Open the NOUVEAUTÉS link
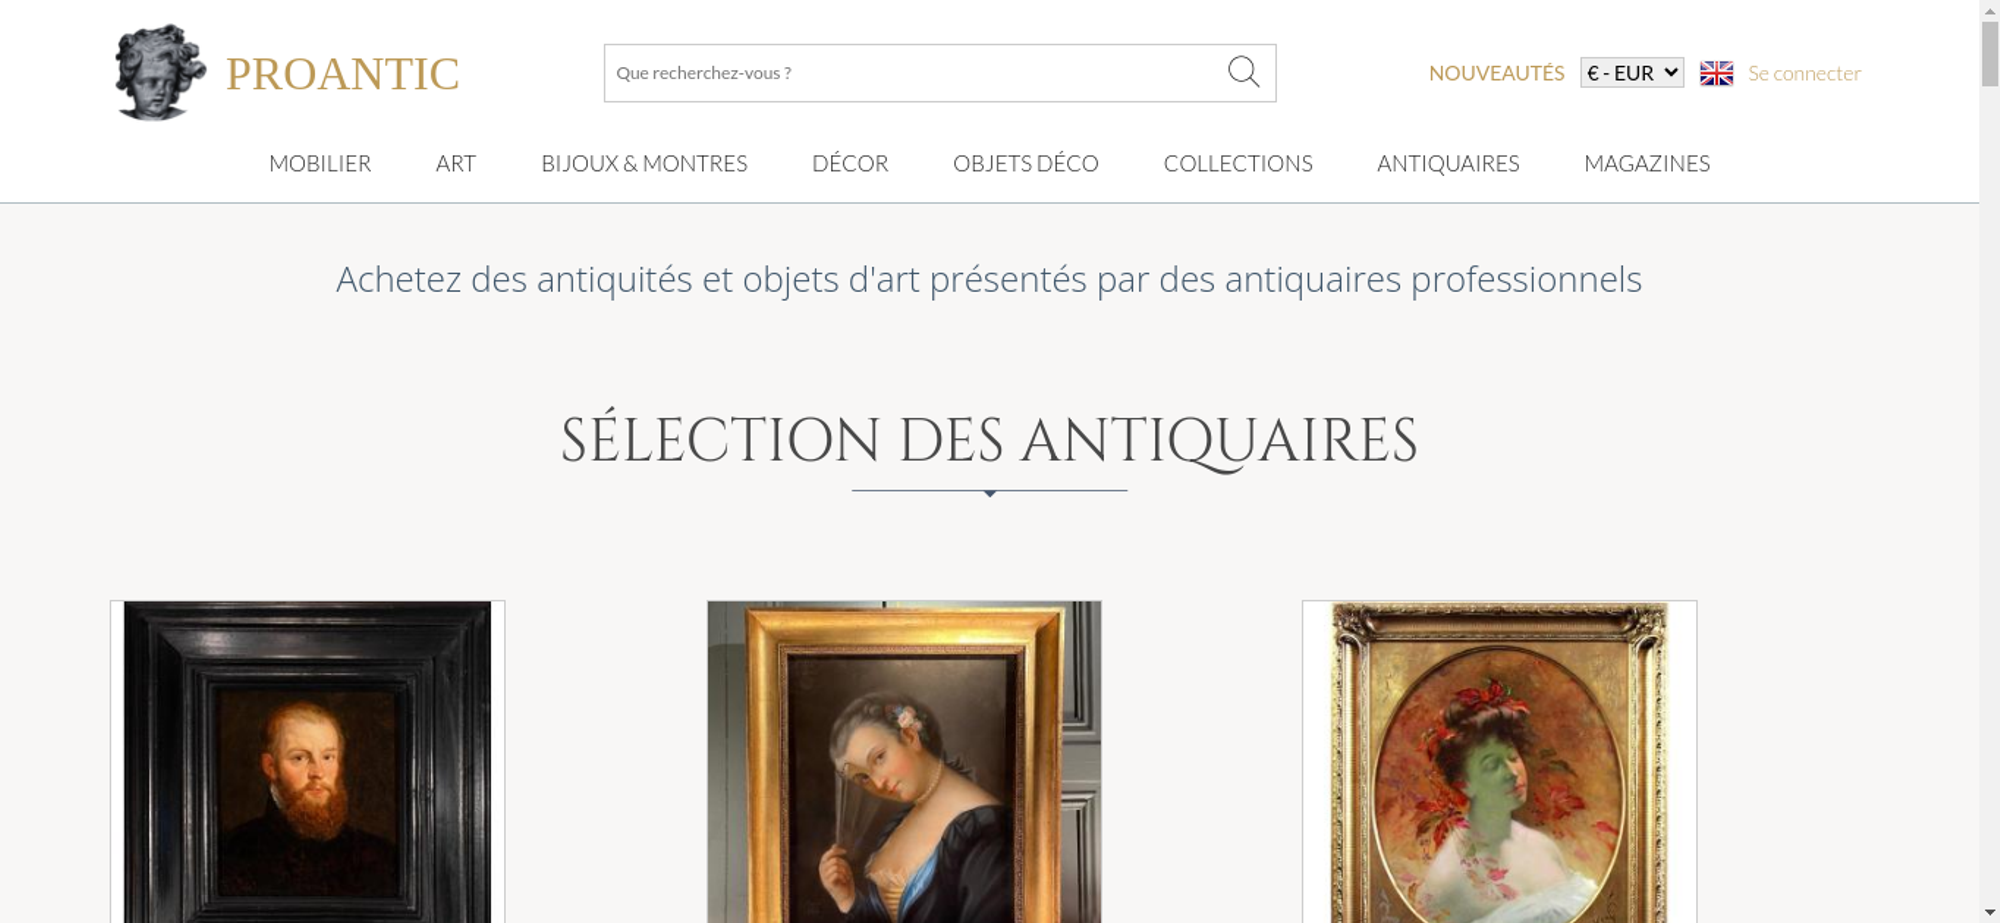The height and width of the screenshot is (923, 2000). [1496, 73]
